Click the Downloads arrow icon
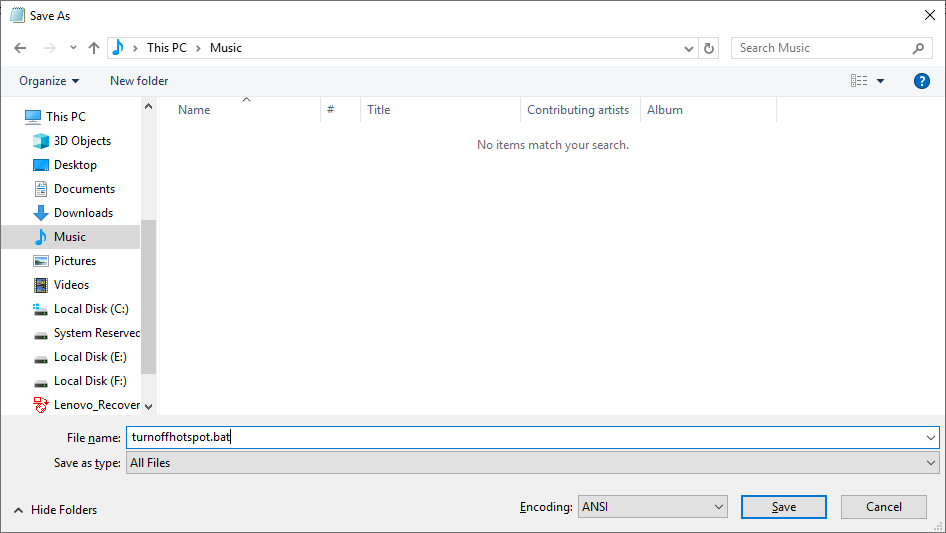Image resolution: width=946 pixels, height=533 pixels. tap(41, 213)
